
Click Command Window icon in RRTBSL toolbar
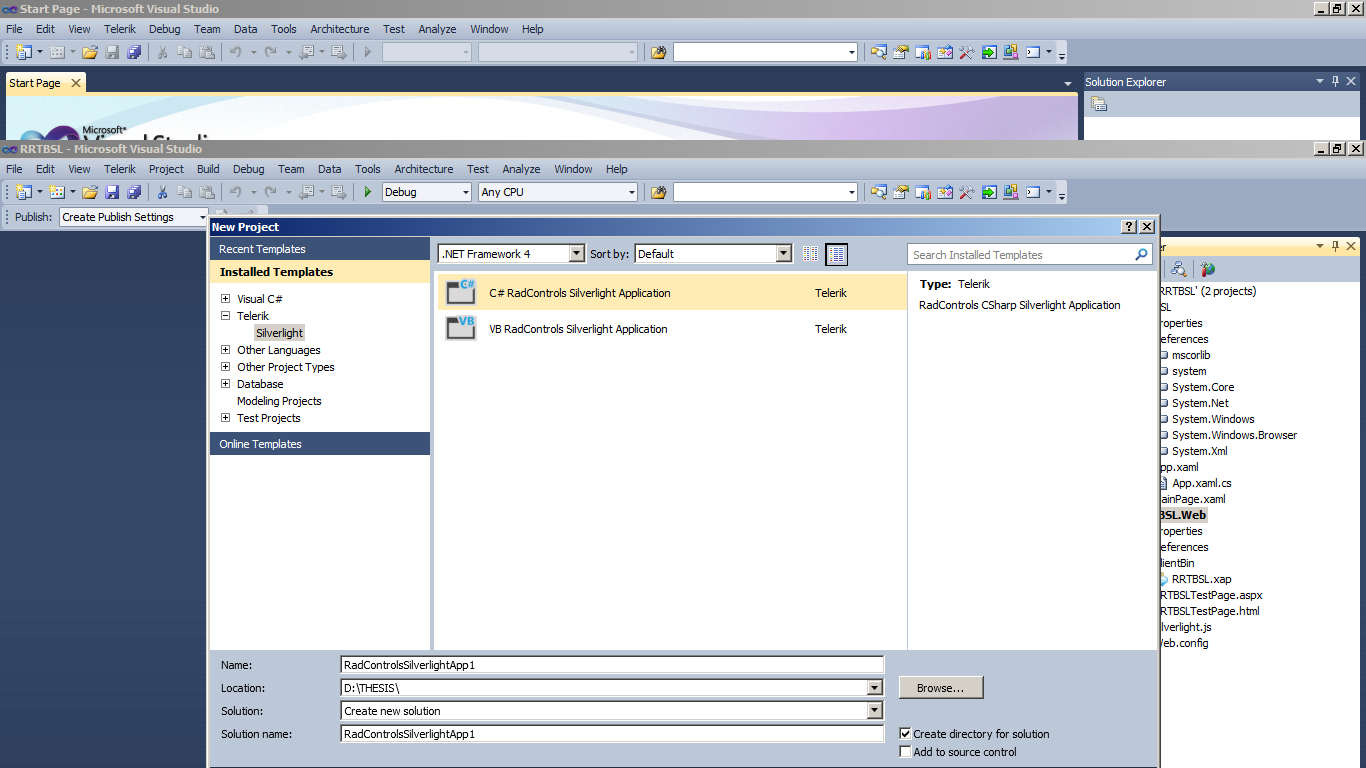point(1033,192)
